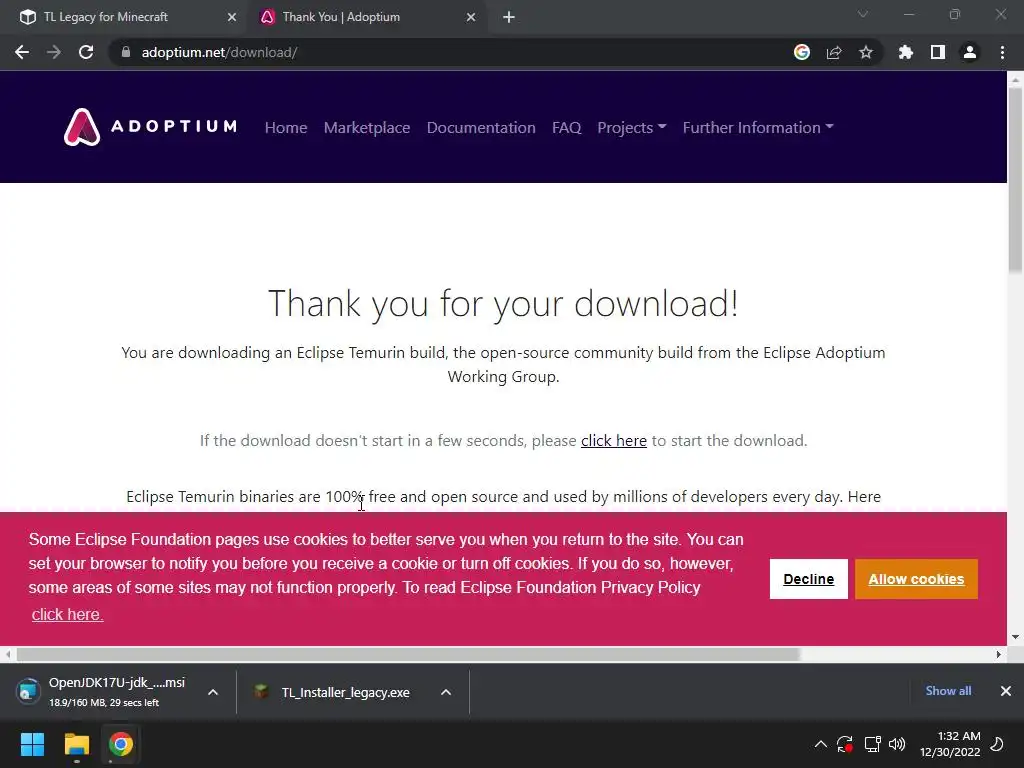Bookmark this page with the star
1024x768 pixels.
[866, 52]
